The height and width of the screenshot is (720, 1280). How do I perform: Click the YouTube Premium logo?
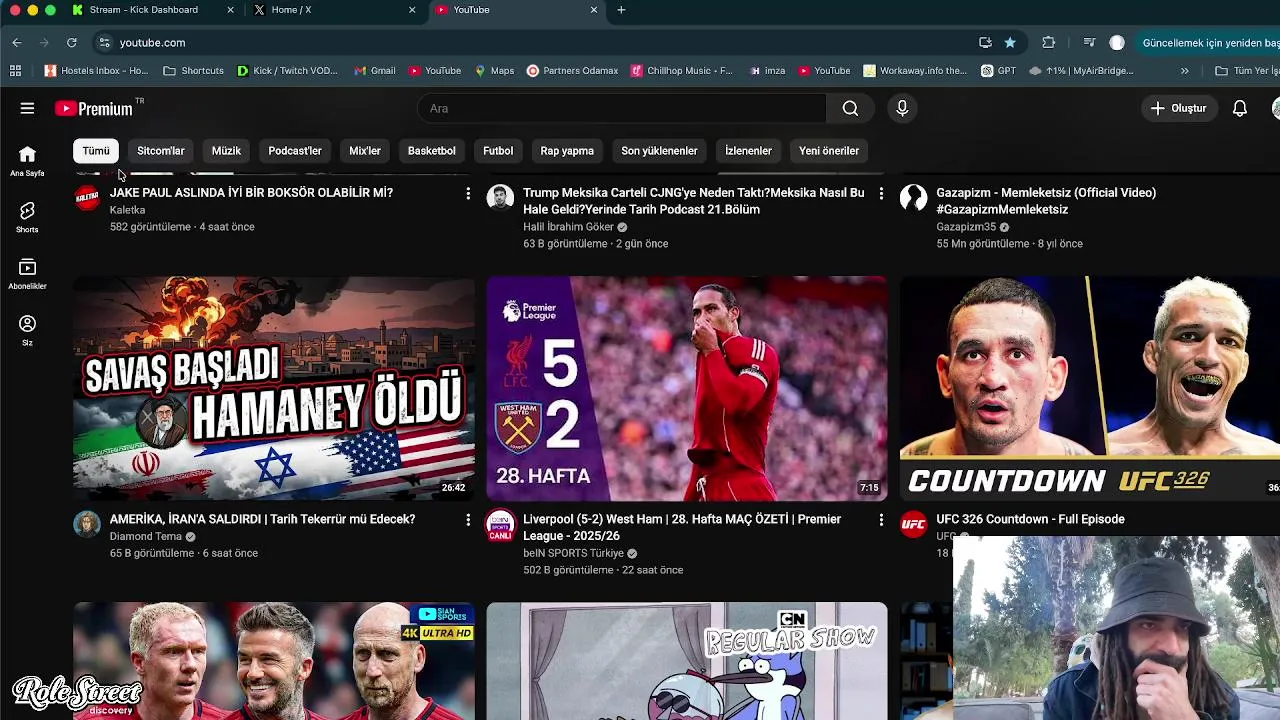[x=94, y=108]
